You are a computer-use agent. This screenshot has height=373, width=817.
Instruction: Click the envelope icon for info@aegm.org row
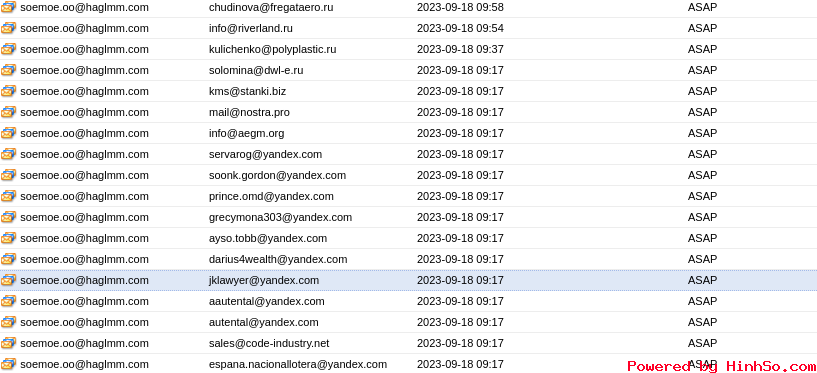click(8, 133)
